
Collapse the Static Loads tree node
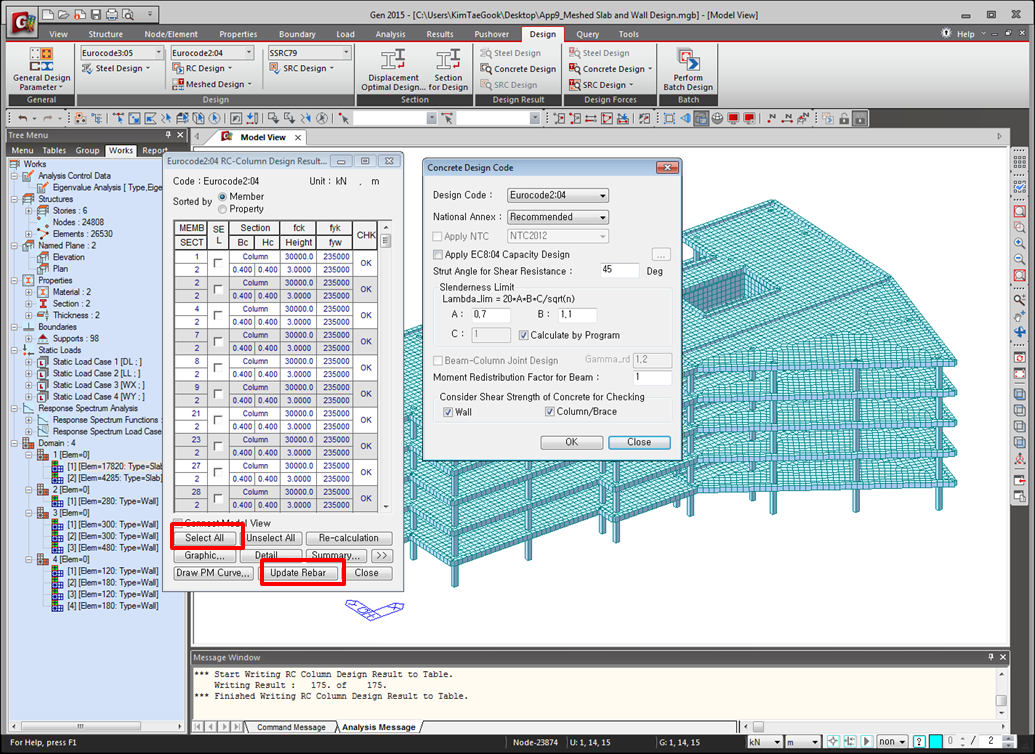(15, 350)
